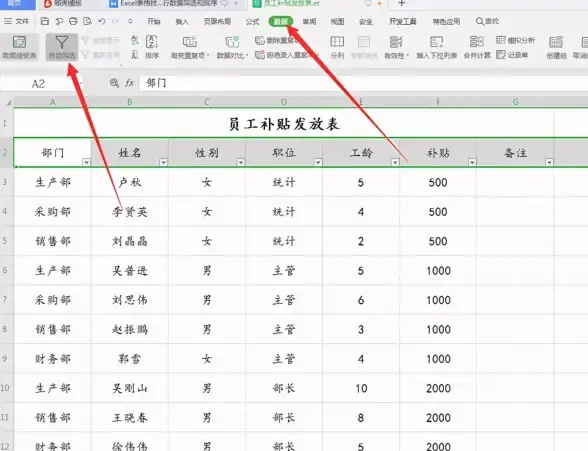Switch to the 公式 Formulas tab

pos(252,21)
